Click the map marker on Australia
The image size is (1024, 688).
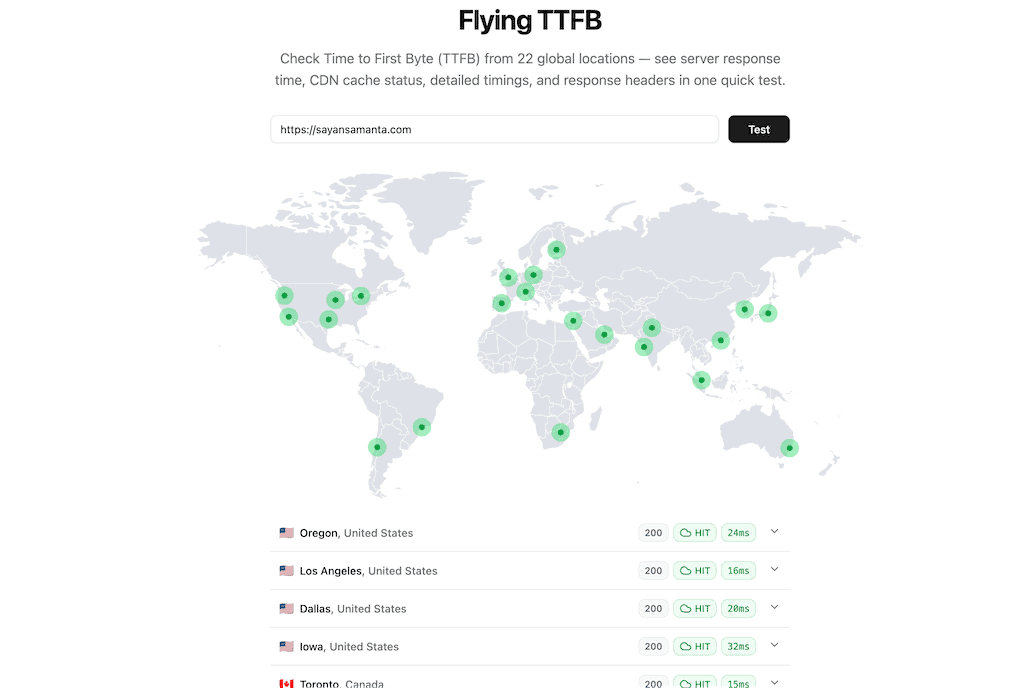pos(789,448)
